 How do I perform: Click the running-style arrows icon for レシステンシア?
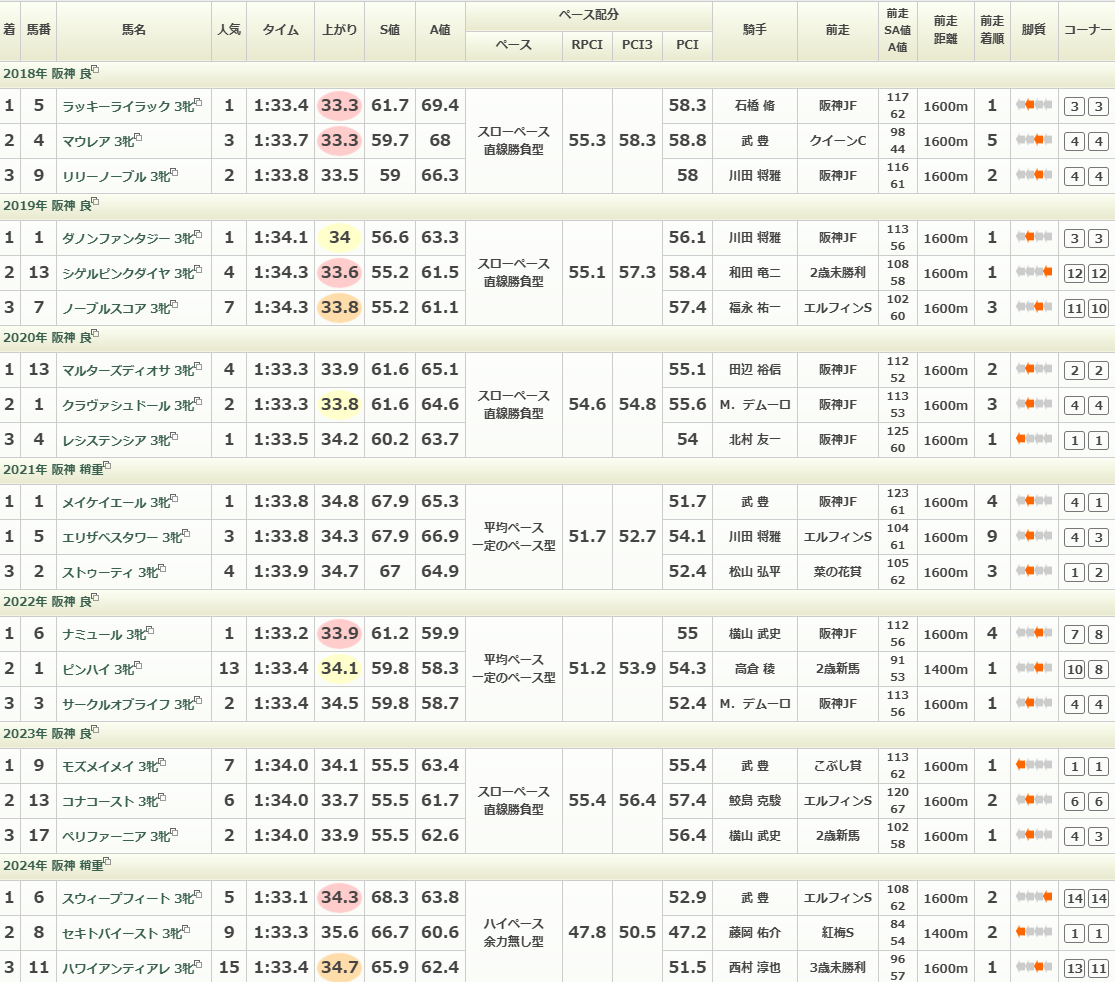pos(1034,439)
